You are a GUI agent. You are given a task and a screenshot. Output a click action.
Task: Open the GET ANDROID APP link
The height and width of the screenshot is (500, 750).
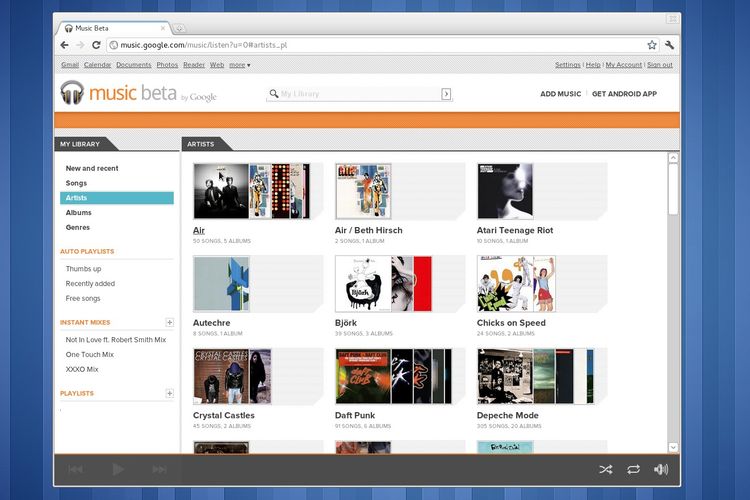624,94
